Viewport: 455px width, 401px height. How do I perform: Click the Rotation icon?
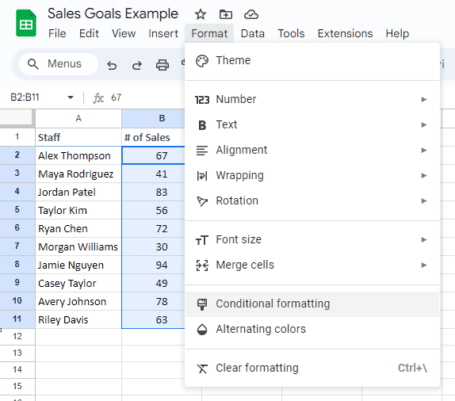click(202, 201)
